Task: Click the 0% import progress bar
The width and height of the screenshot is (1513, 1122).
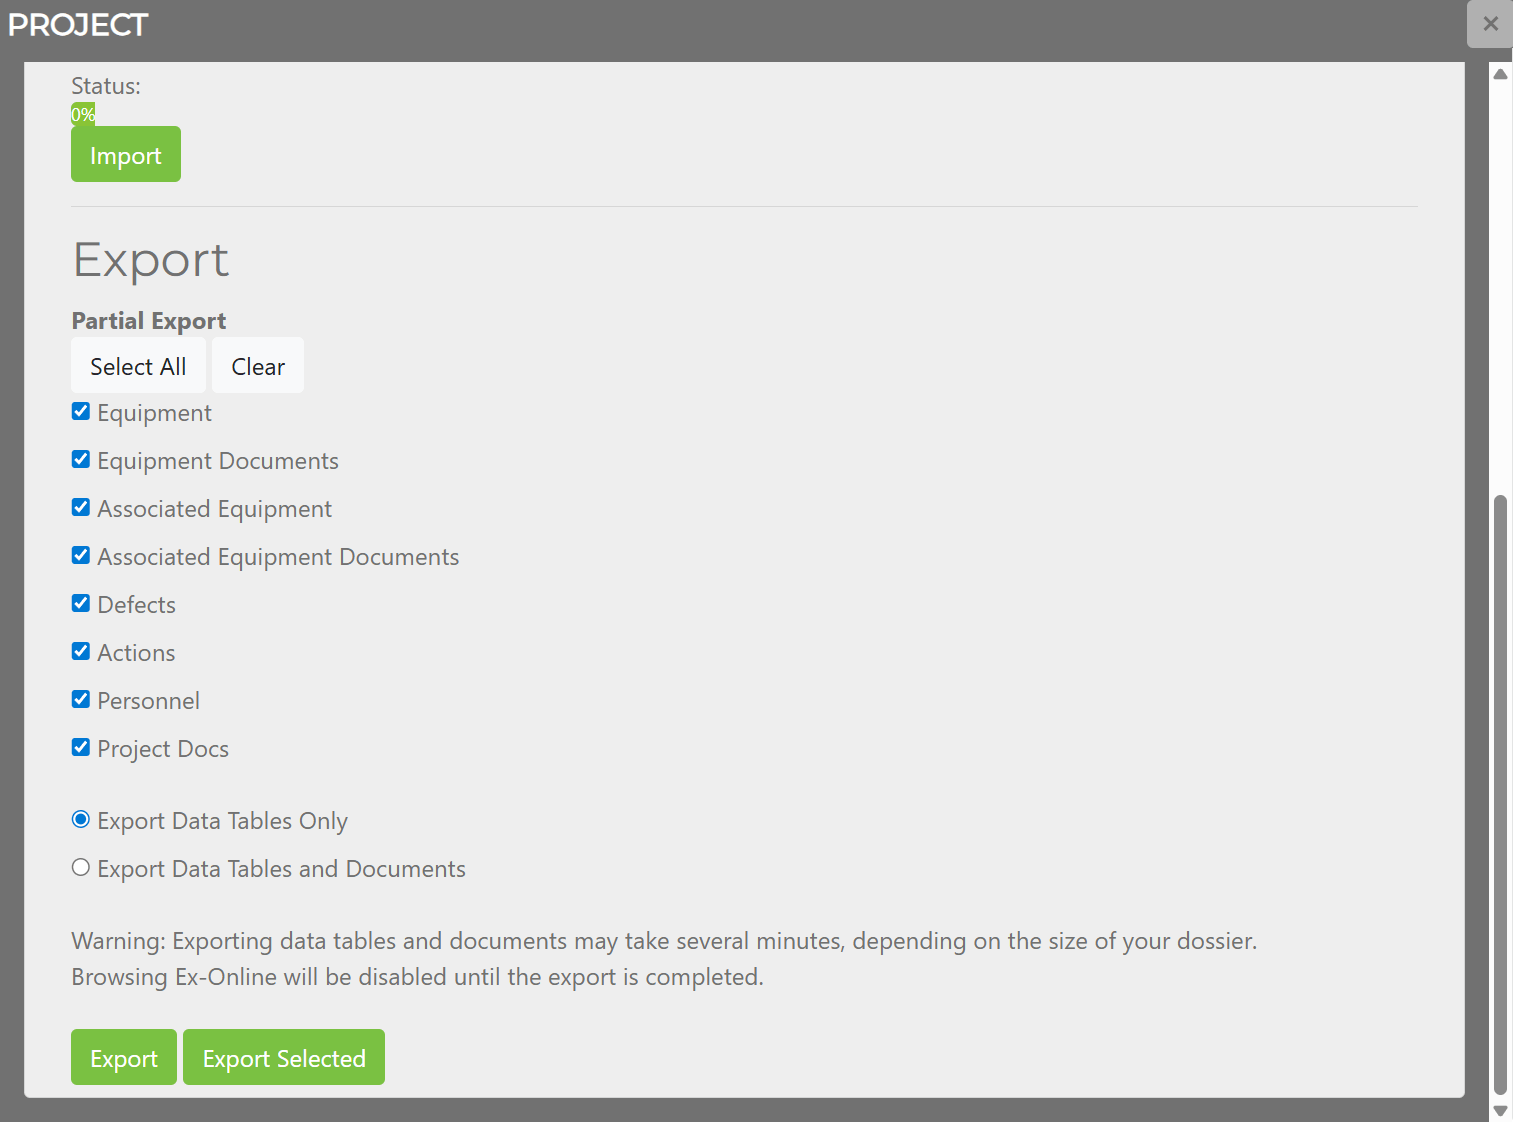Action: click(83, 114)
